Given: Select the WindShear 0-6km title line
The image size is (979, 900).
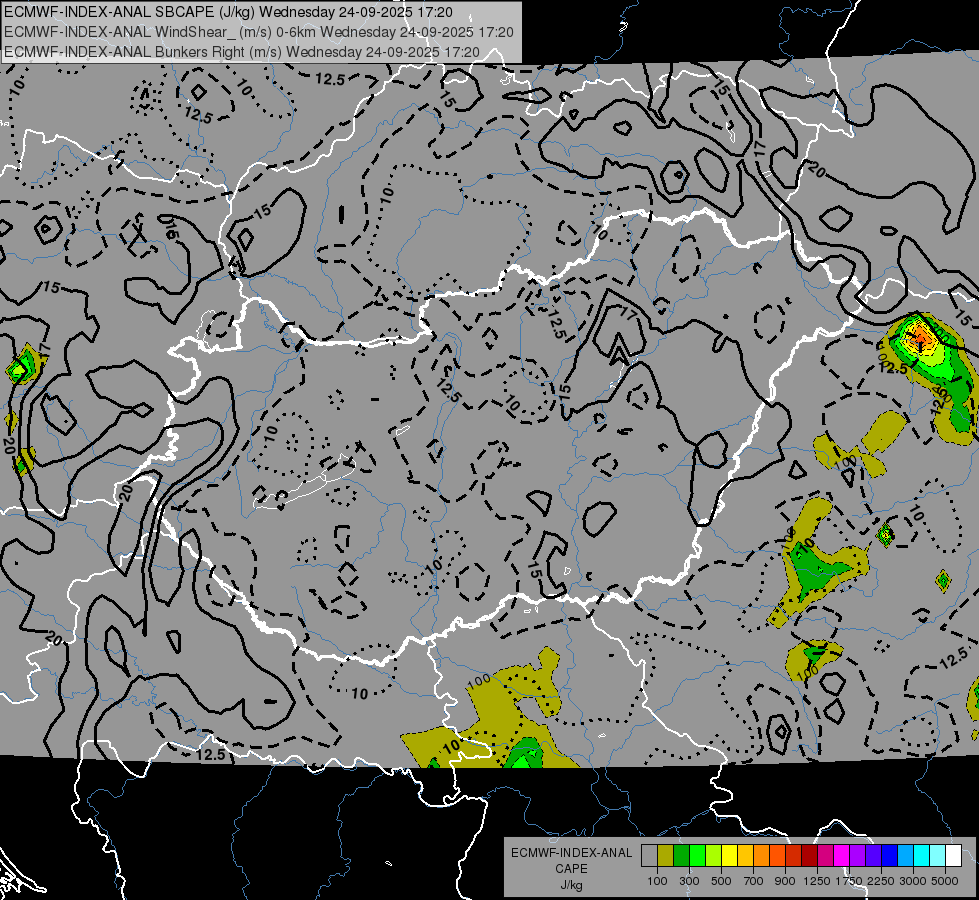Looking at the screenshot, I should click(x=258, y=32).
